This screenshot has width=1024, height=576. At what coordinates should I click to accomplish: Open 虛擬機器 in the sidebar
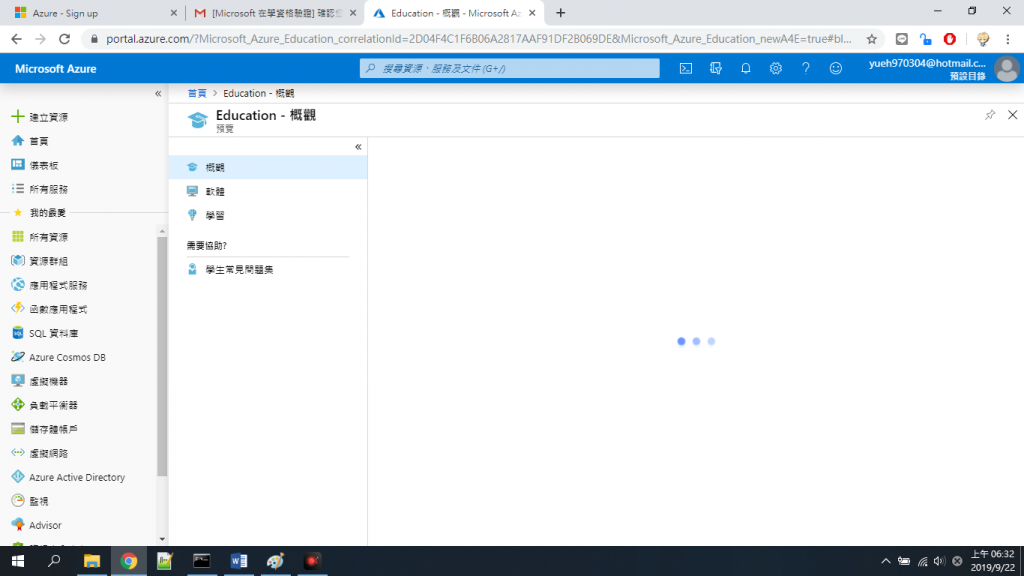(40, 381)
